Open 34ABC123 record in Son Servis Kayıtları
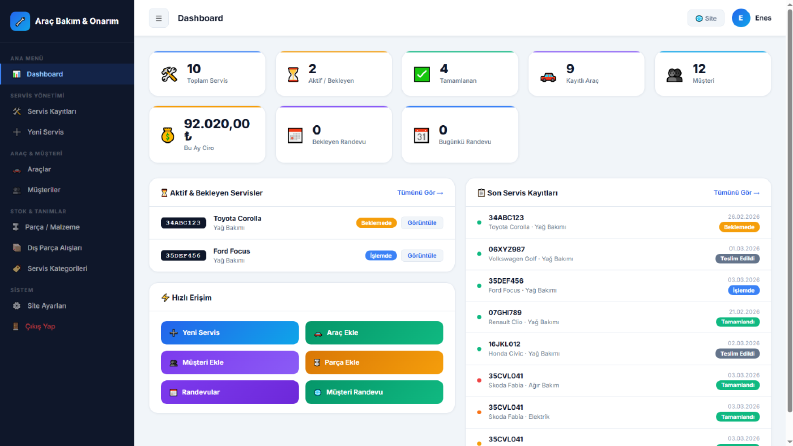The height and width of the screenshot is (446, 793). (x=618, y=222)
